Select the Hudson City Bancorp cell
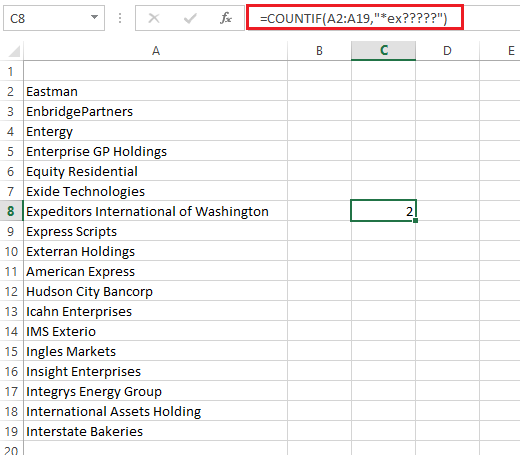Screen dimensions: 520x455 (156, 291)
